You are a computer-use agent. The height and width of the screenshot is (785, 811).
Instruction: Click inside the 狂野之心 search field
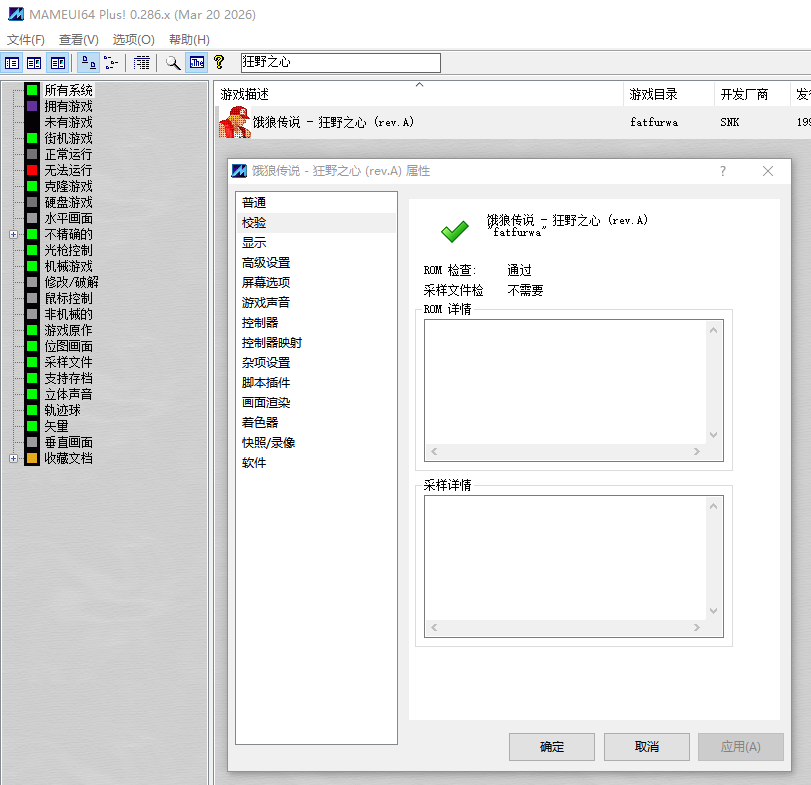point(340,62)
